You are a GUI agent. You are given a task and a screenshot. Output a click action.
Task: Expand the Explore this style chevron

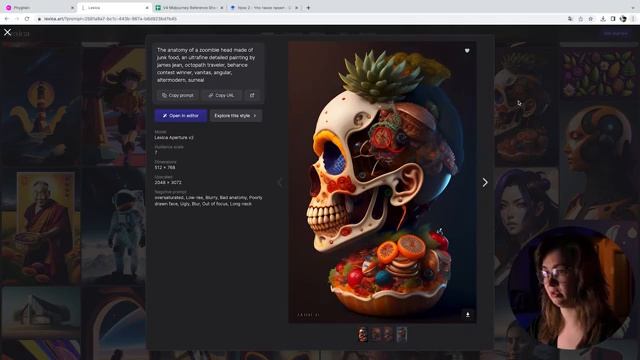255,116
